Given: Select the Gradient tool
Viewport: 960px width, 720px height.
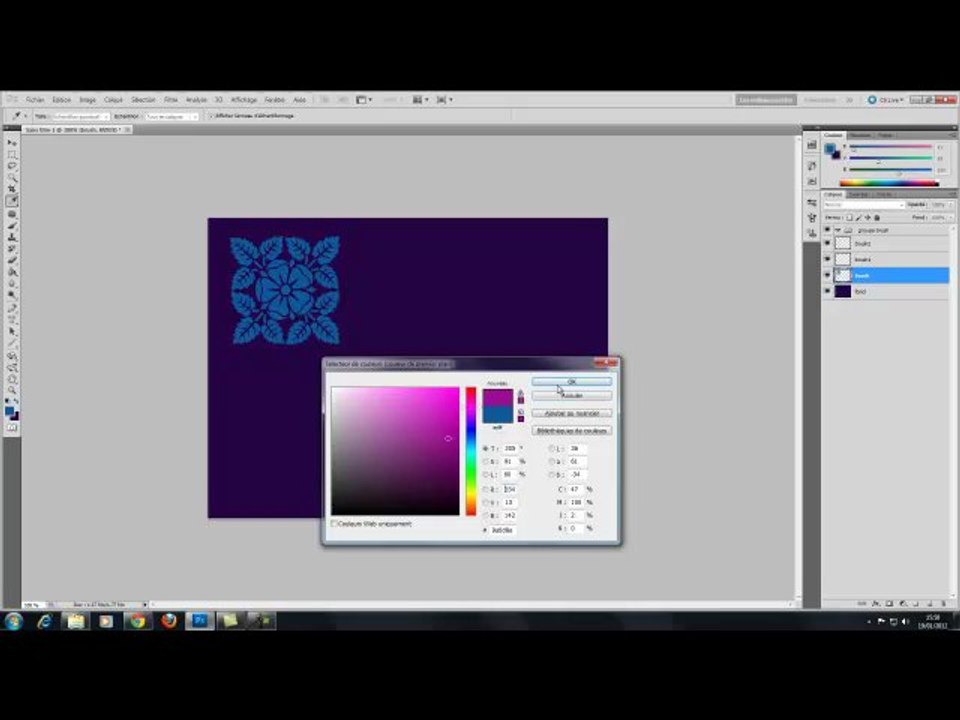Looking at the screenshot, I should (x=12, y=272).
